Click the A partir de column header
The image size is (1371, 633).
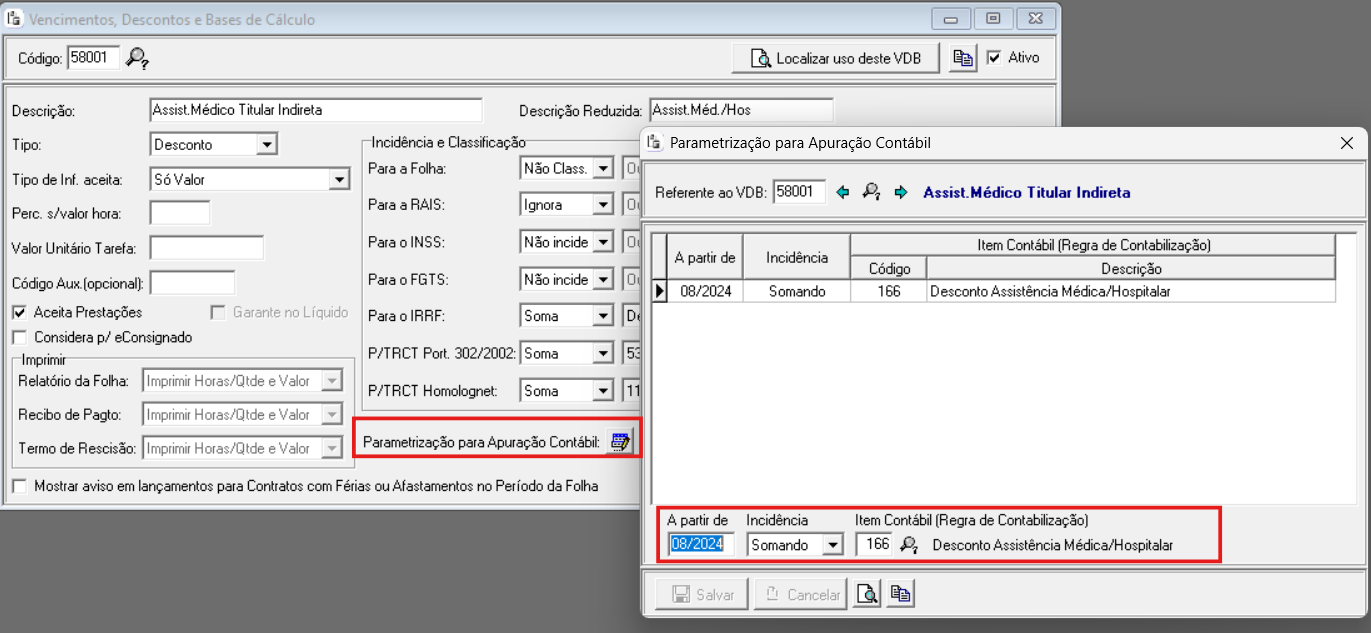[x=705, y=257]
